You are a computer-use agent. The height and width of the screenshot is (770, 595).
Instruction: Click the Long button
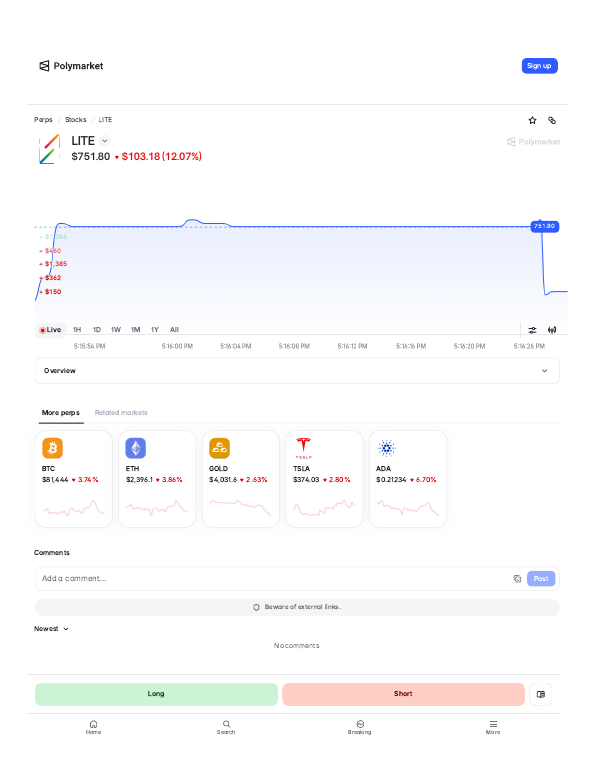156,694
